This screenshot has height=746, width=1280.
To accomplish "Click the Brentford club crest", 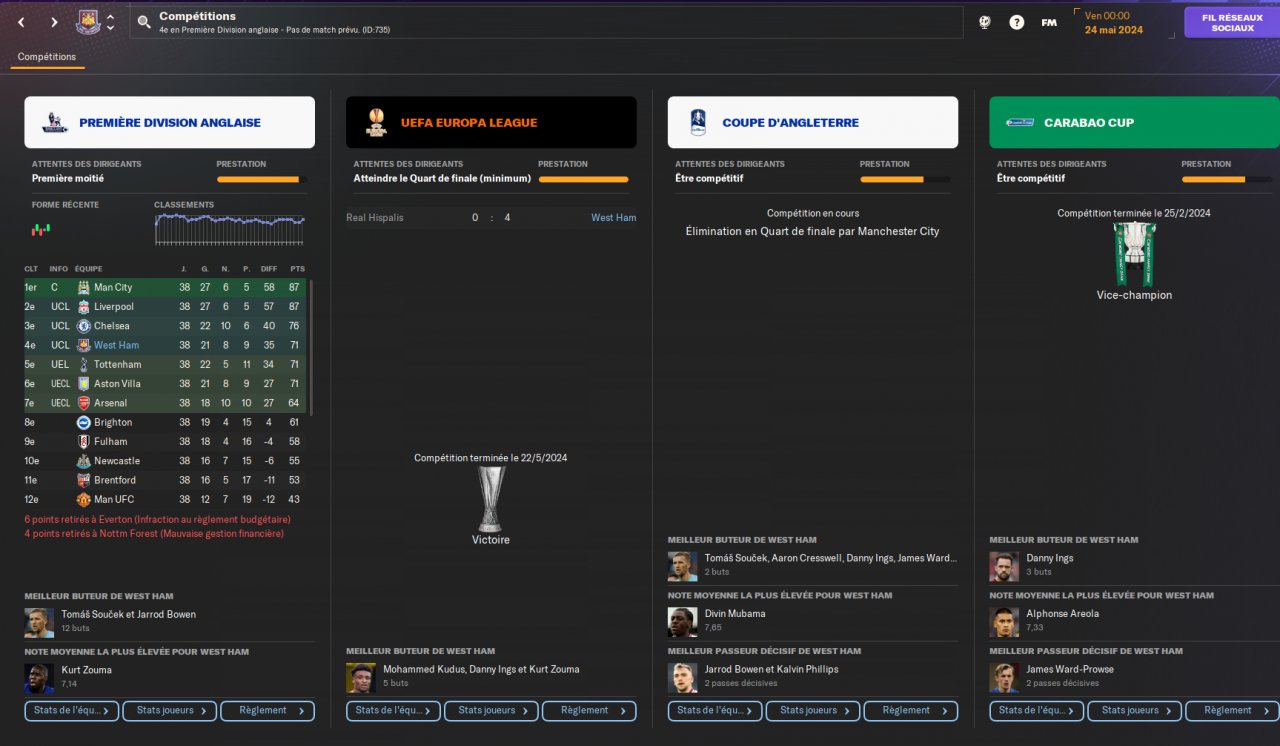I will pos(84,481).
